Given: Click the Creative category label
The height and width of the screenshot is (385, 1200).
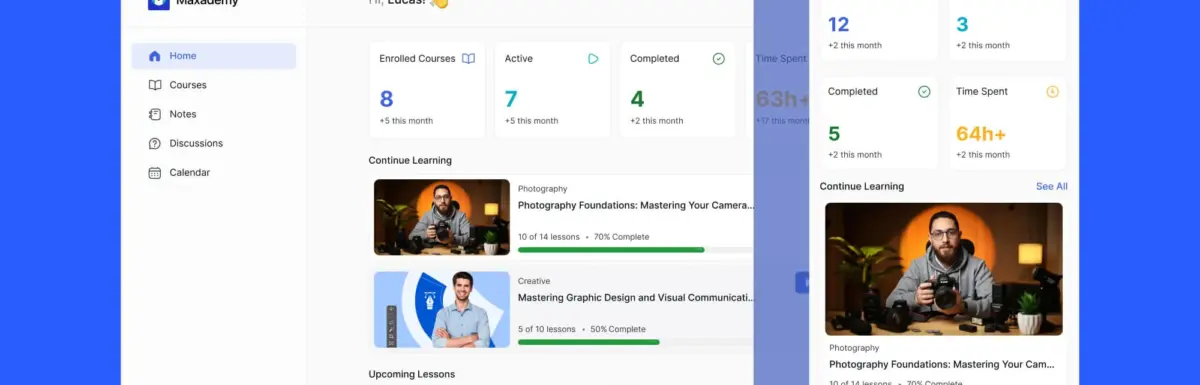Looking at the screenshot, I should 534,281.
